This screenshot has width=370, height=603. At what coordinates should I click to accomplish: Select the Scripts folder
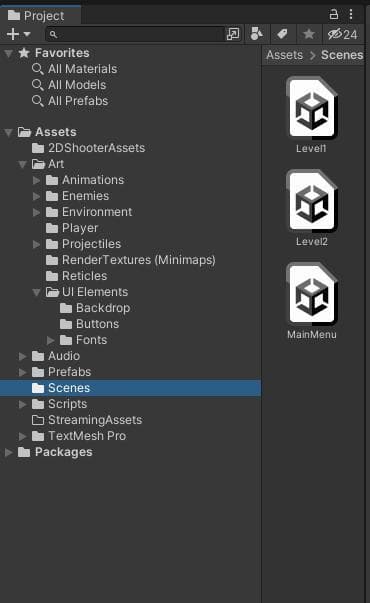[x=67, y=404]
